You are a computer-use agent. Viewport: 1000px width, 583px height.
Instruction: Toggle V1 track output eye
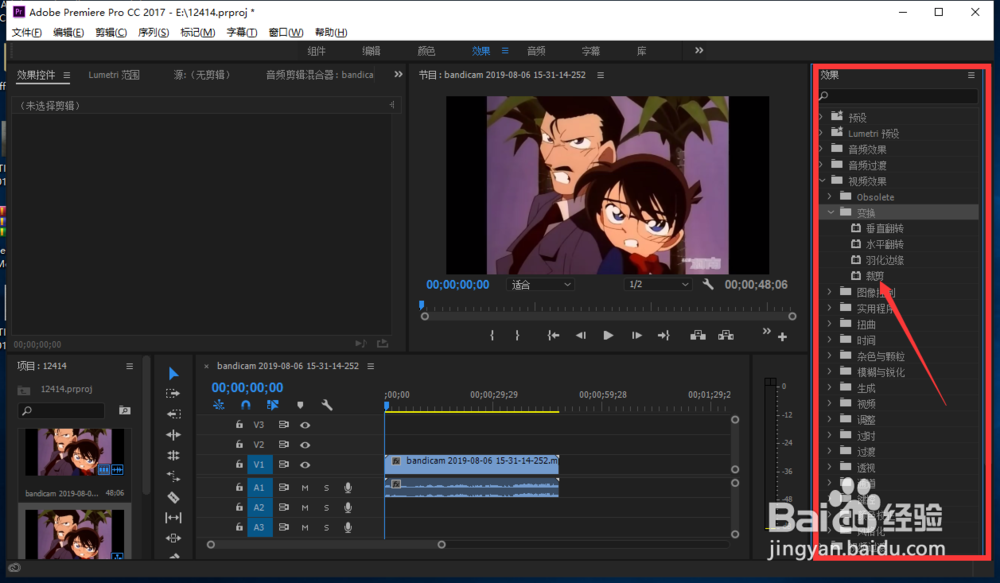pyautogui.click(x=305, y=465)
